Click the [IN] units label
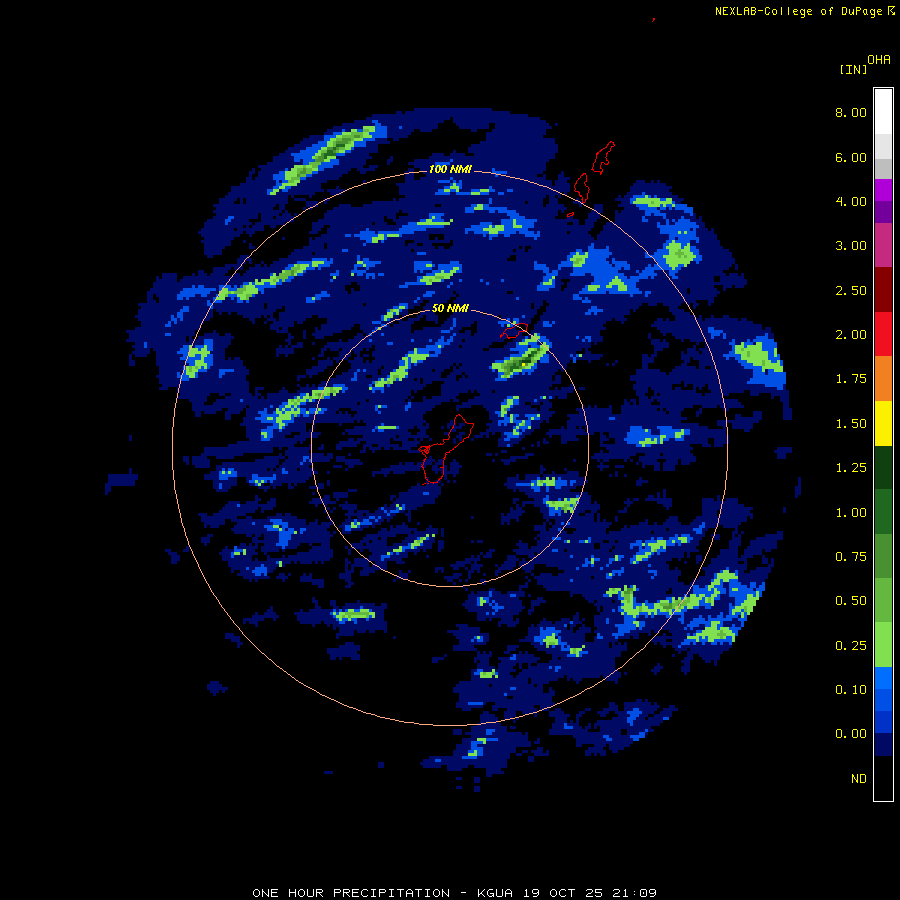Image resolution: width=900 pixels, height=900 pixels. tap(853, 69)
